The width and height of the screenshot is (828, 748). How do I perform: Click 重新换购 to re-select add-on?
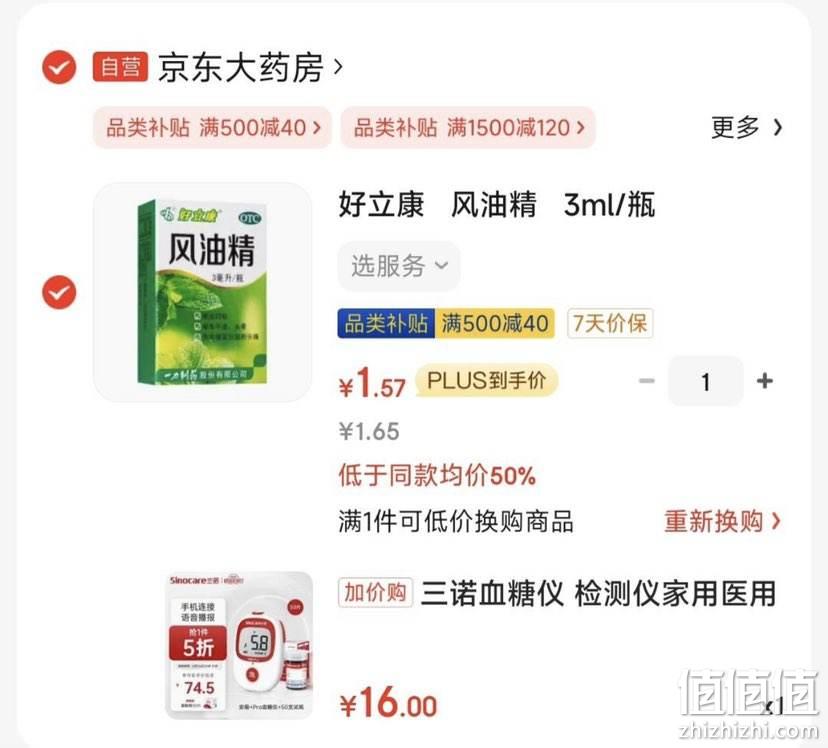coord(722,522)
